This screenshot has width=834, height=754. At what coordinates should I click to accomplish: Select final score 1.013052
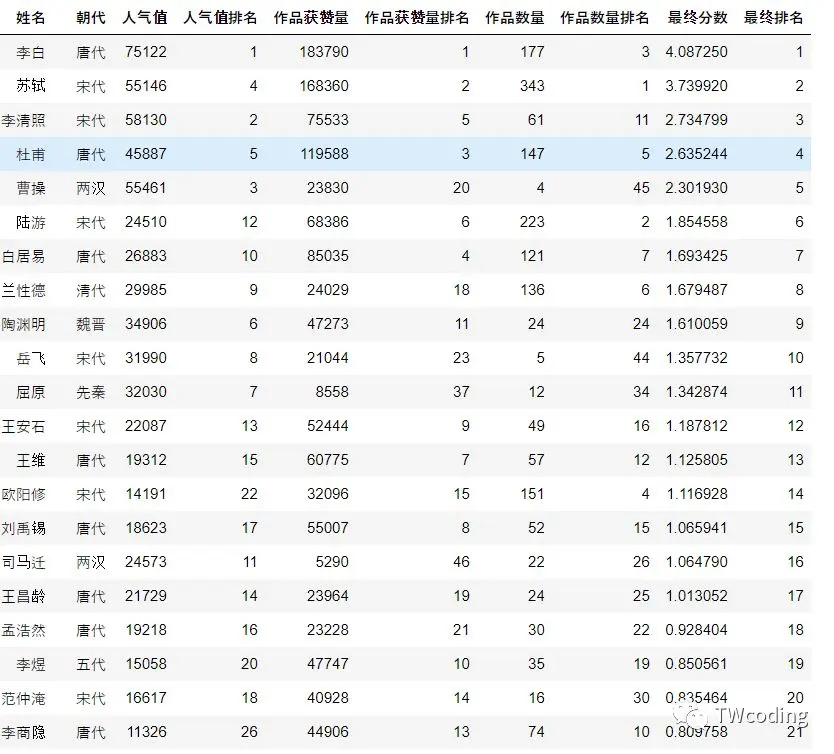tap(697, 597)
